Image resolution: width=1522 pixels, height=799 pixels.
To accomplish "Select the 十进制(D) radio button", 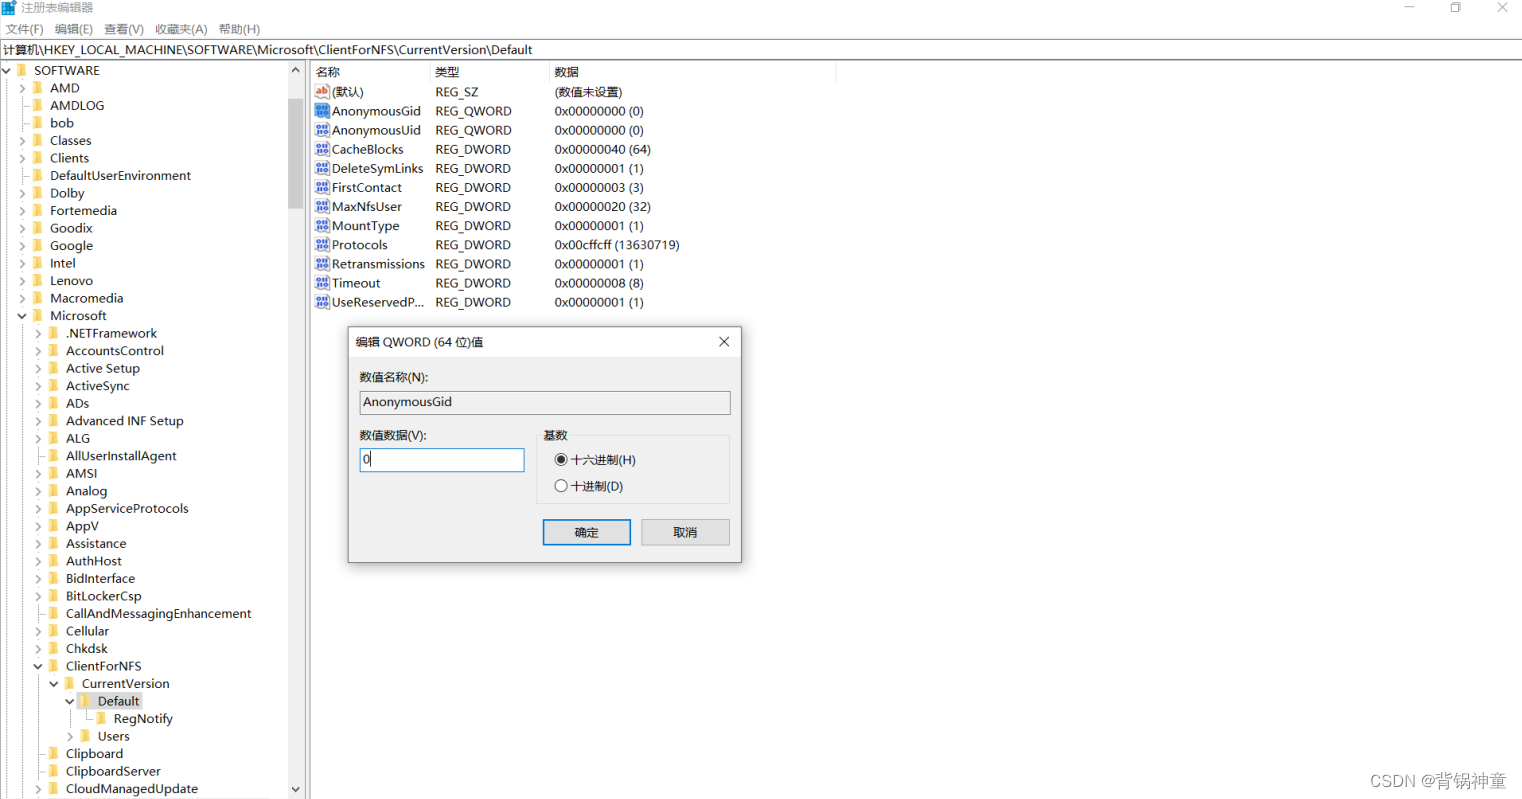I will tap(561, 485).
